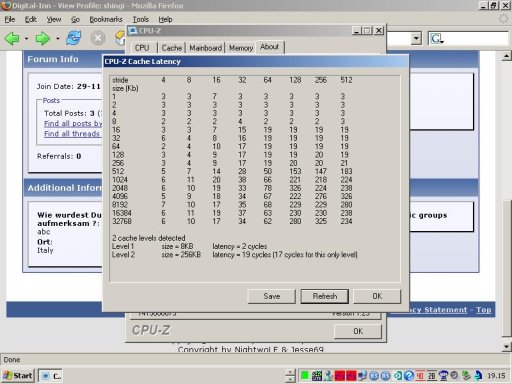Open 'Find all threads' link
The height and width of the screenshot is (384, 512).
point(72,134)
